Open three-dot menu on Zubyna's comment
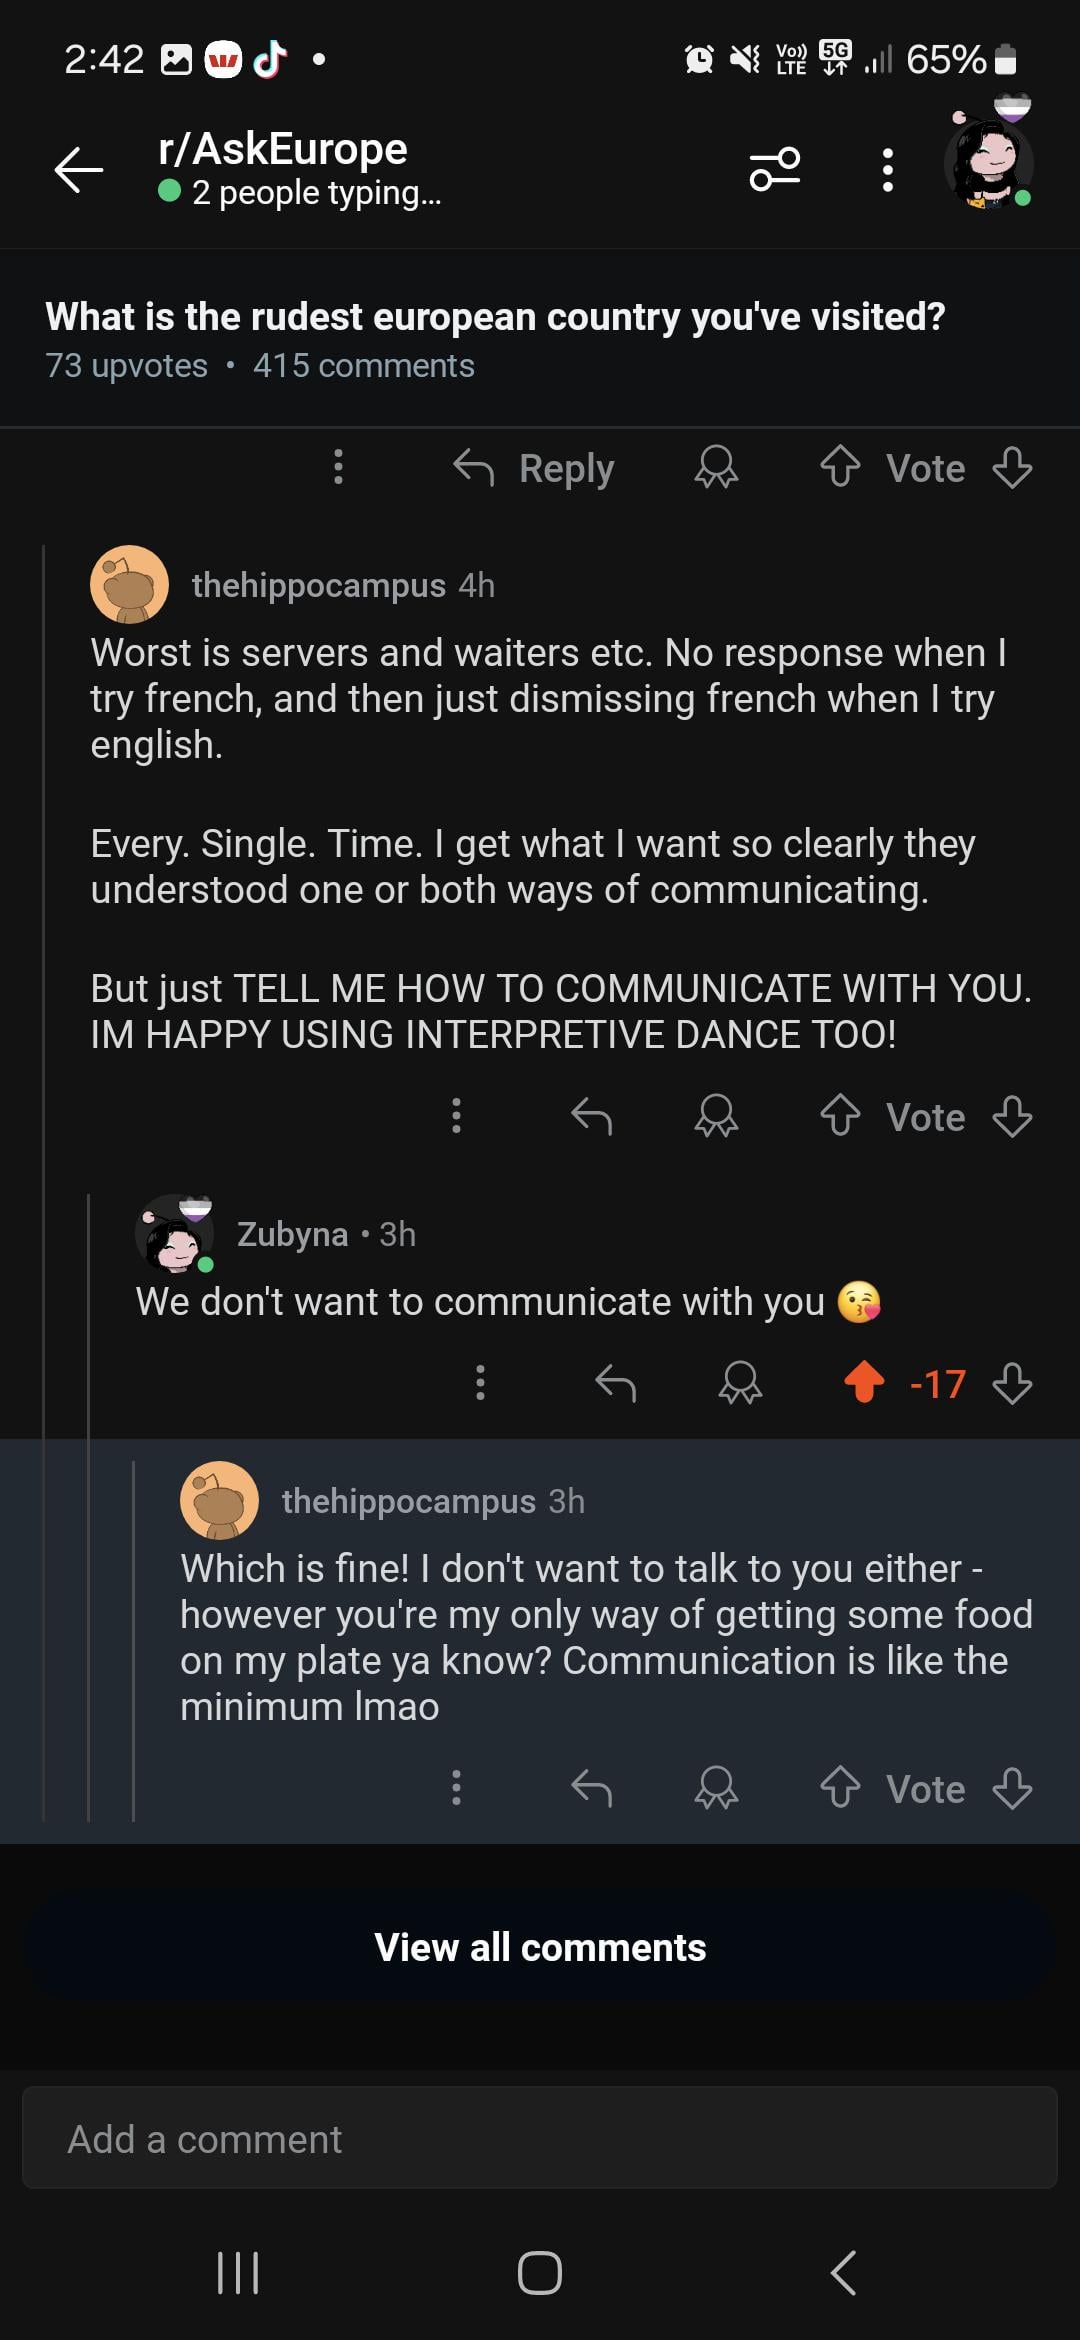The image size is (1080, 2340). 480,1383
